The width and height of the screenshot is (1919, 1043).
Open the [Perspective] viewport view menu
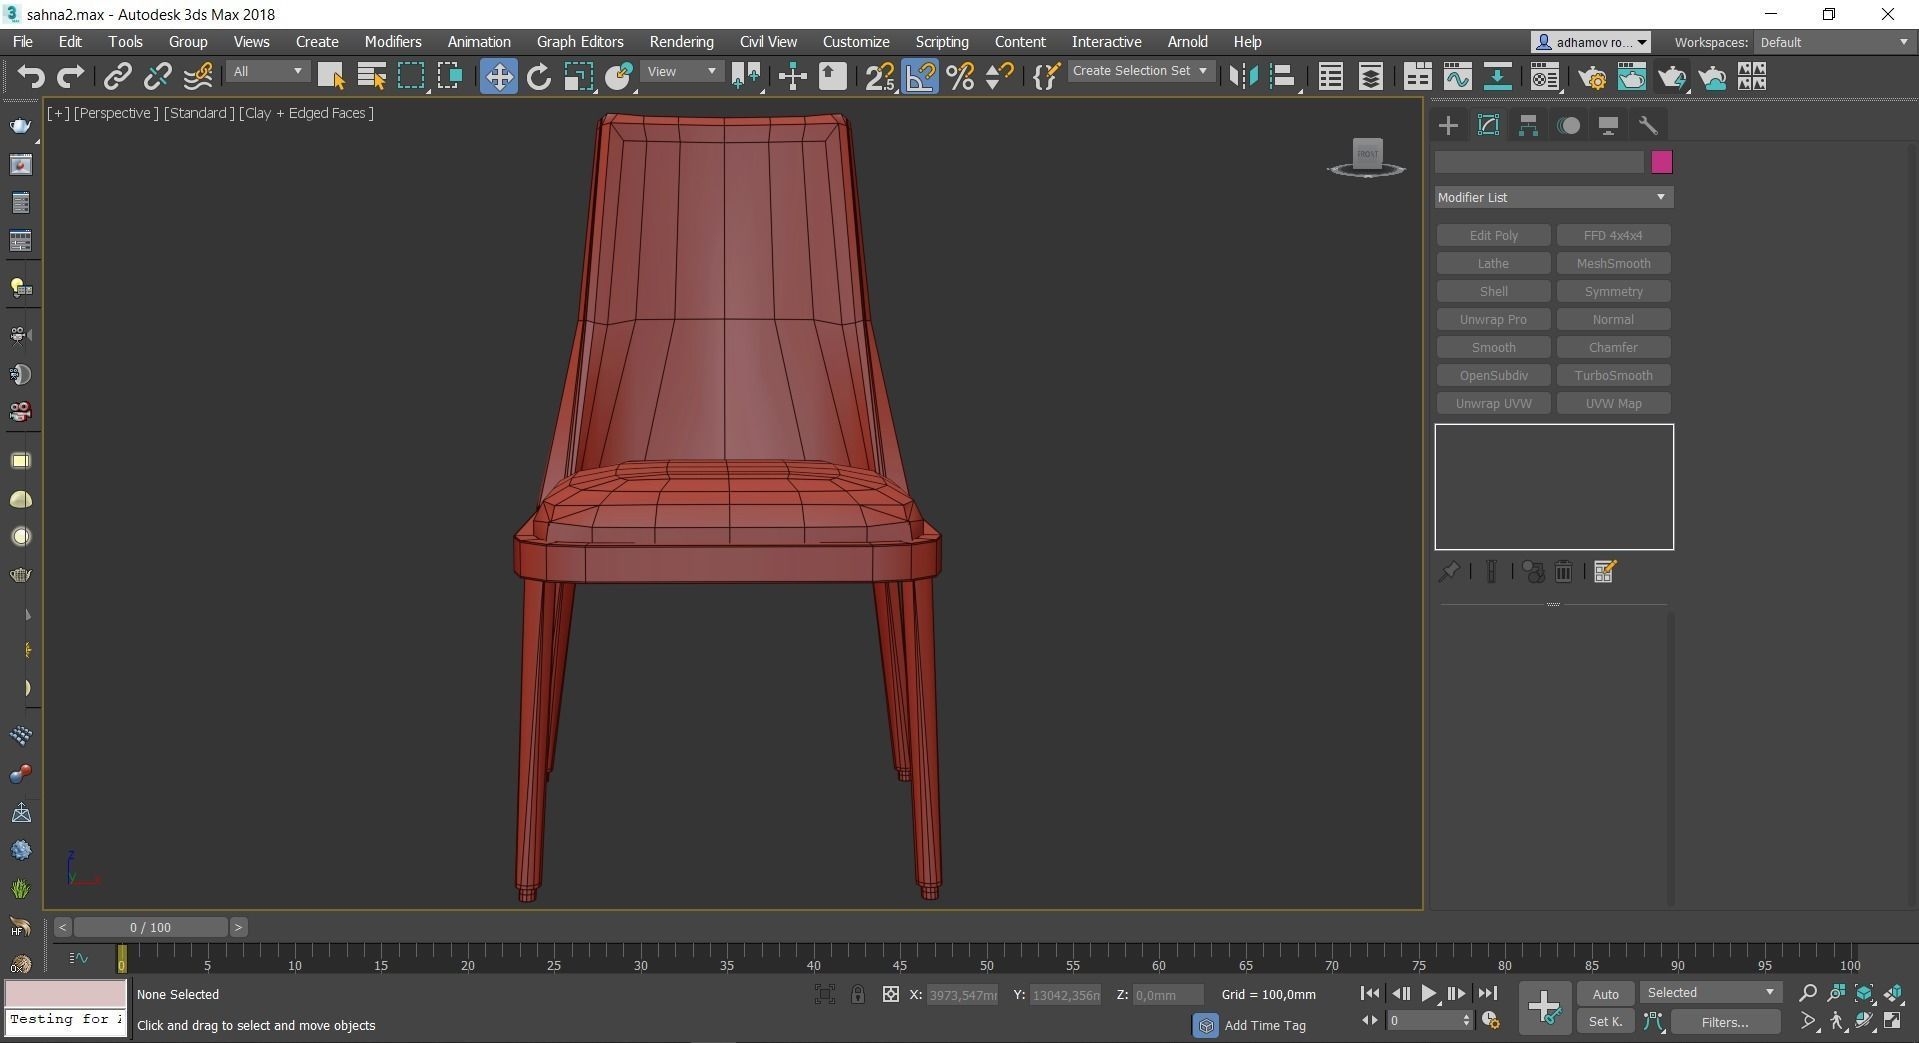tap(116, 113)
